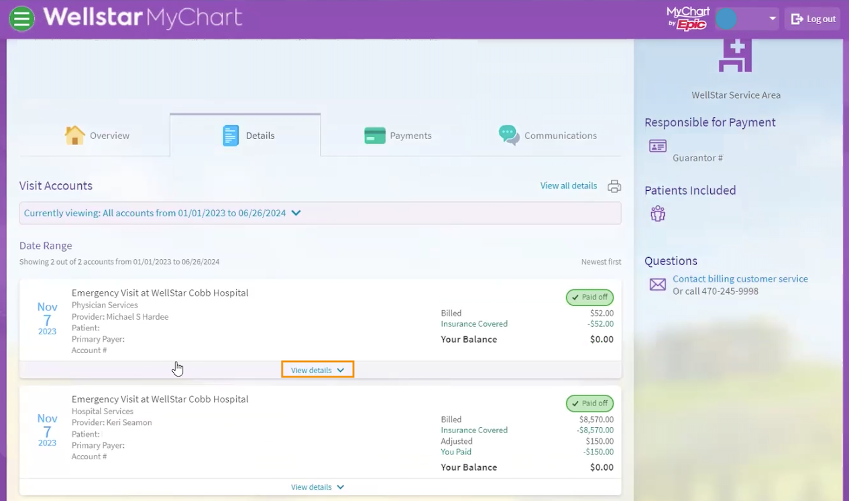Click WellStar Service Area label
The width and height of the screenshot is (850, 502).
736,95
